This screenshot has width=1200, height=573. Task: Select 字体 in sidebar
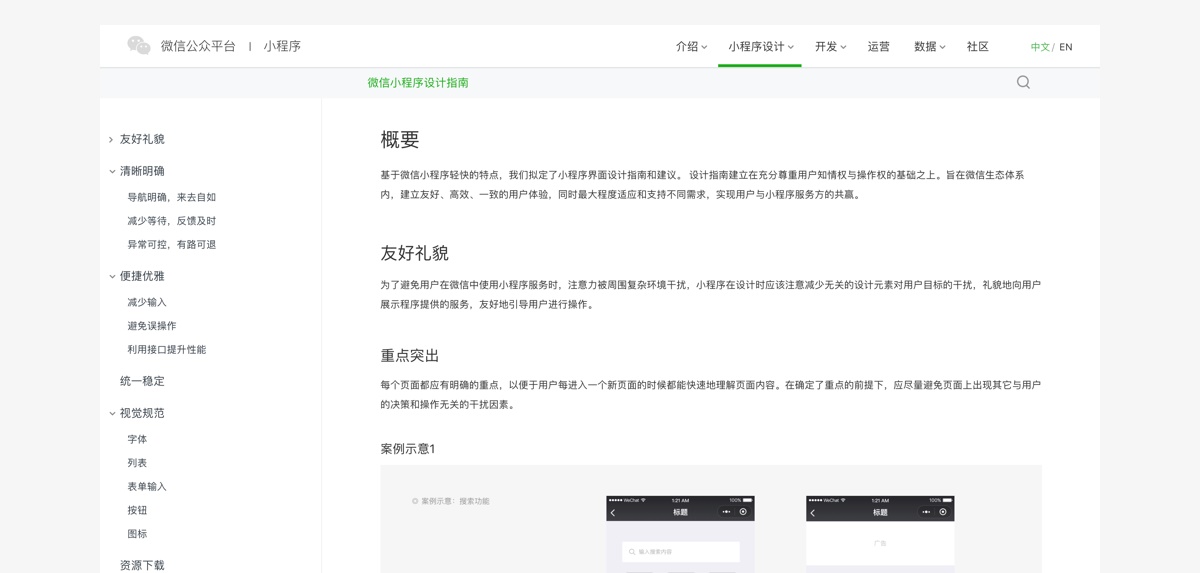click(x=137, y=439)
